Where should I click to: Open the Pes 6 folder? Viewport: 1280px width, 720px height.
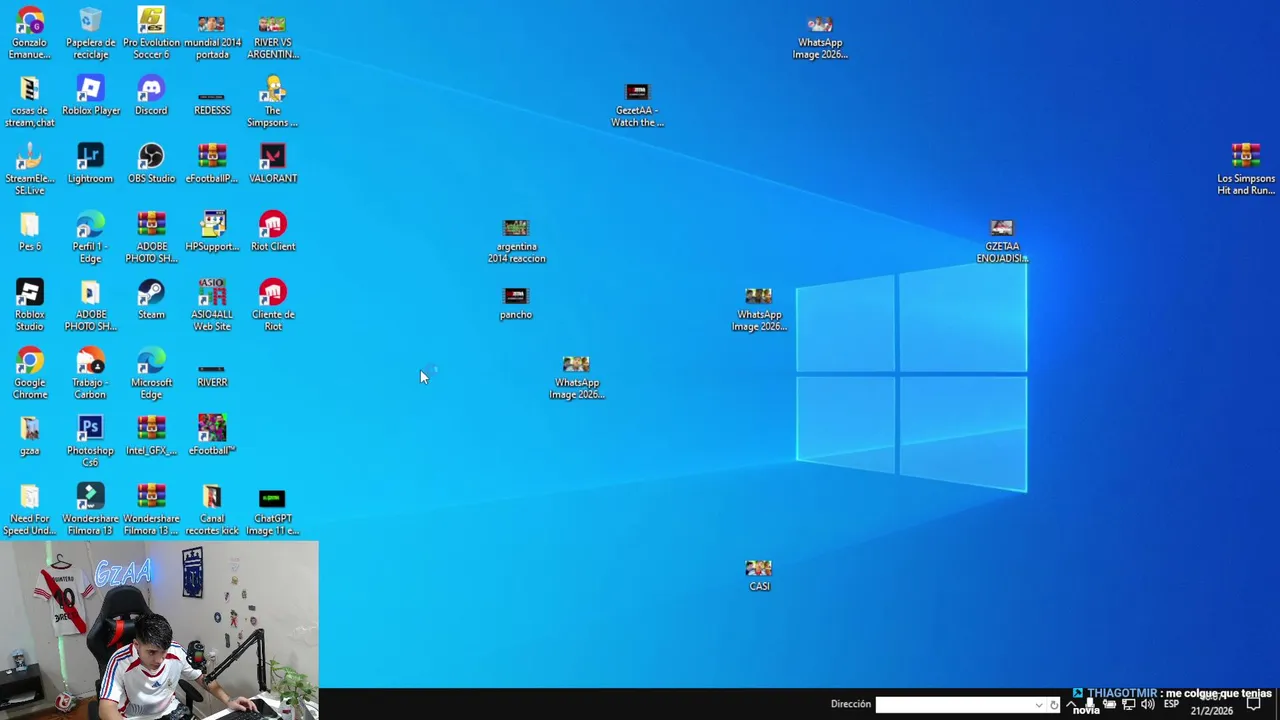click(30, 231)
